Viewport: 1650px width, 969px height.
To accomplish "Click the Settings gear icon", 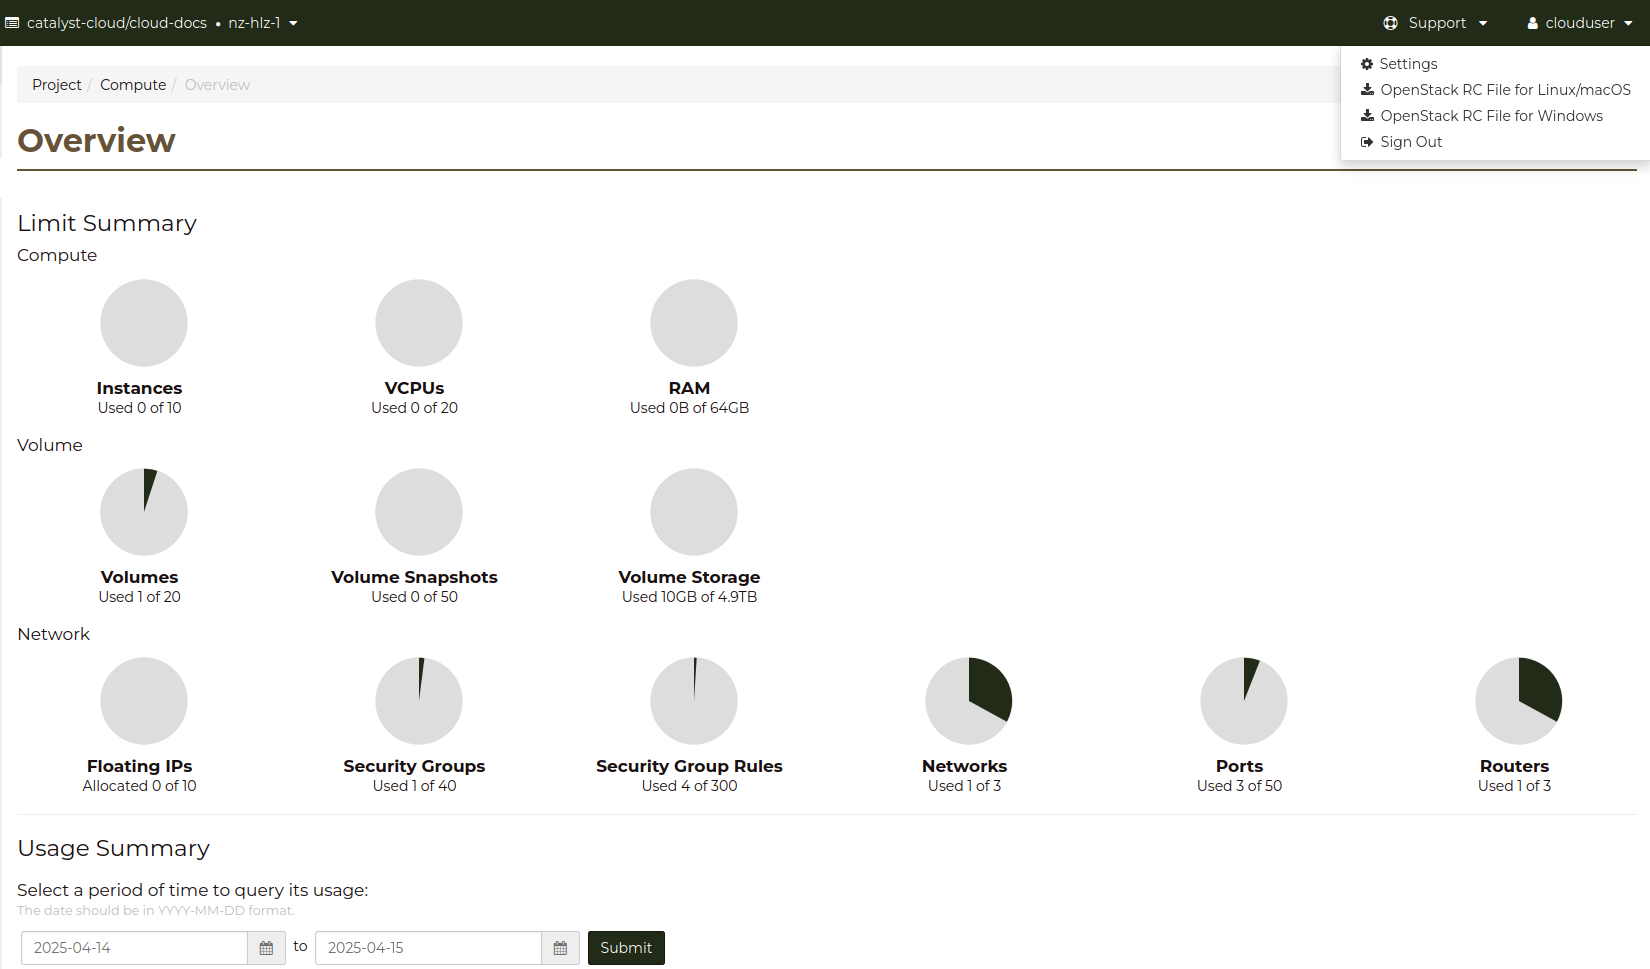I will pos(1367,63).
